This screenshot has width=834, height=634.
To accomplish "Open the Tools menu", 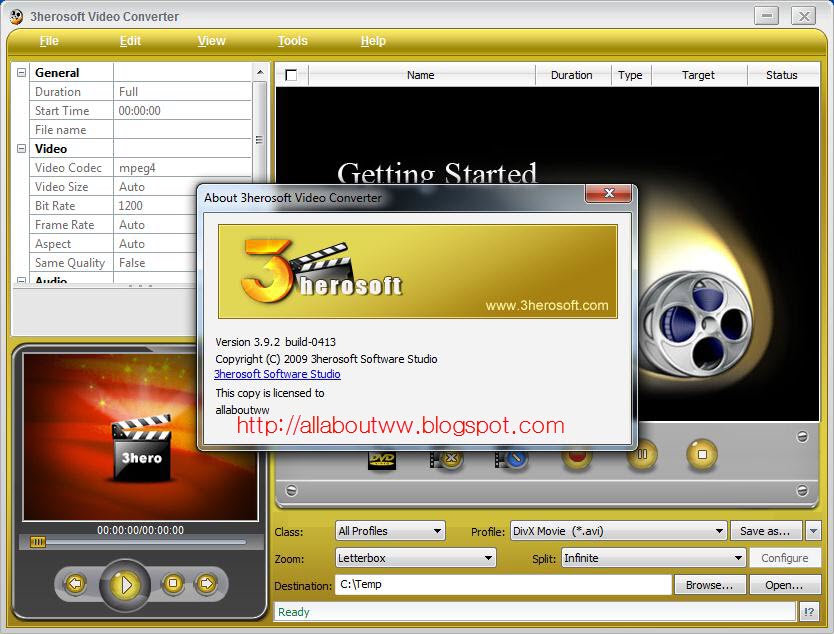I will coord(293,40).
